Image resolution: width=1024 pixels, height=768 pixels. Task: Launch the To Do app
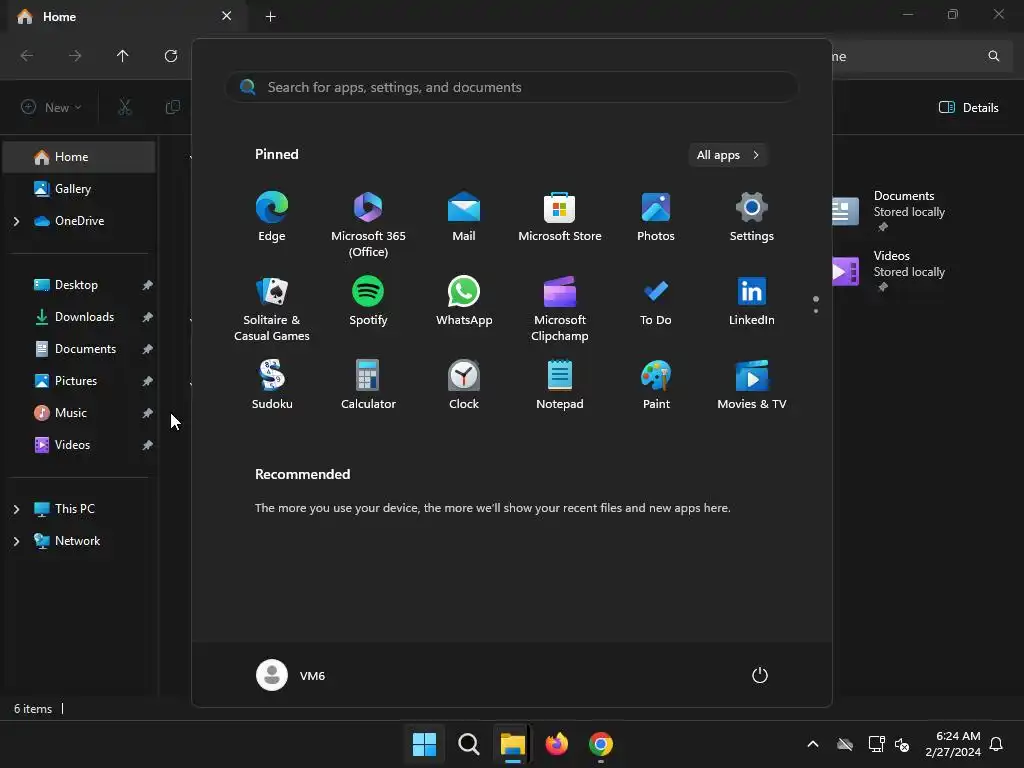656,301
